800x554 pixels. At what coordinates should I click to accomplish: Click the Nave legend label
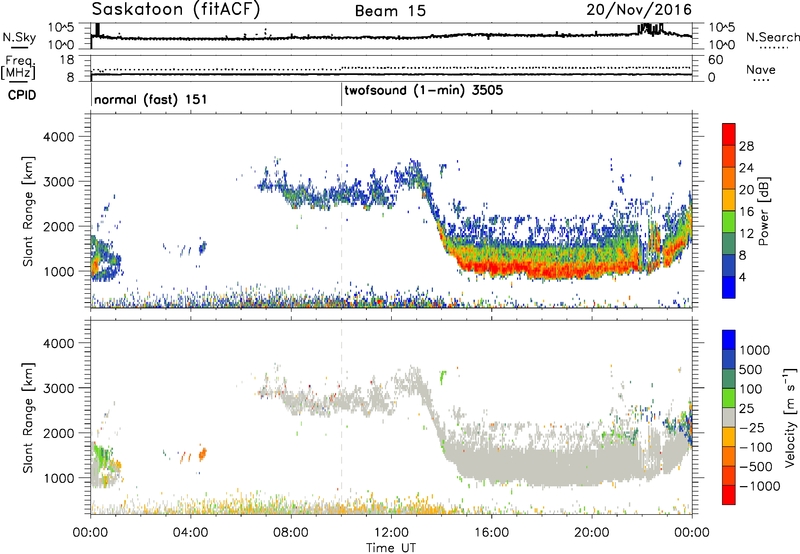point(761,70)
